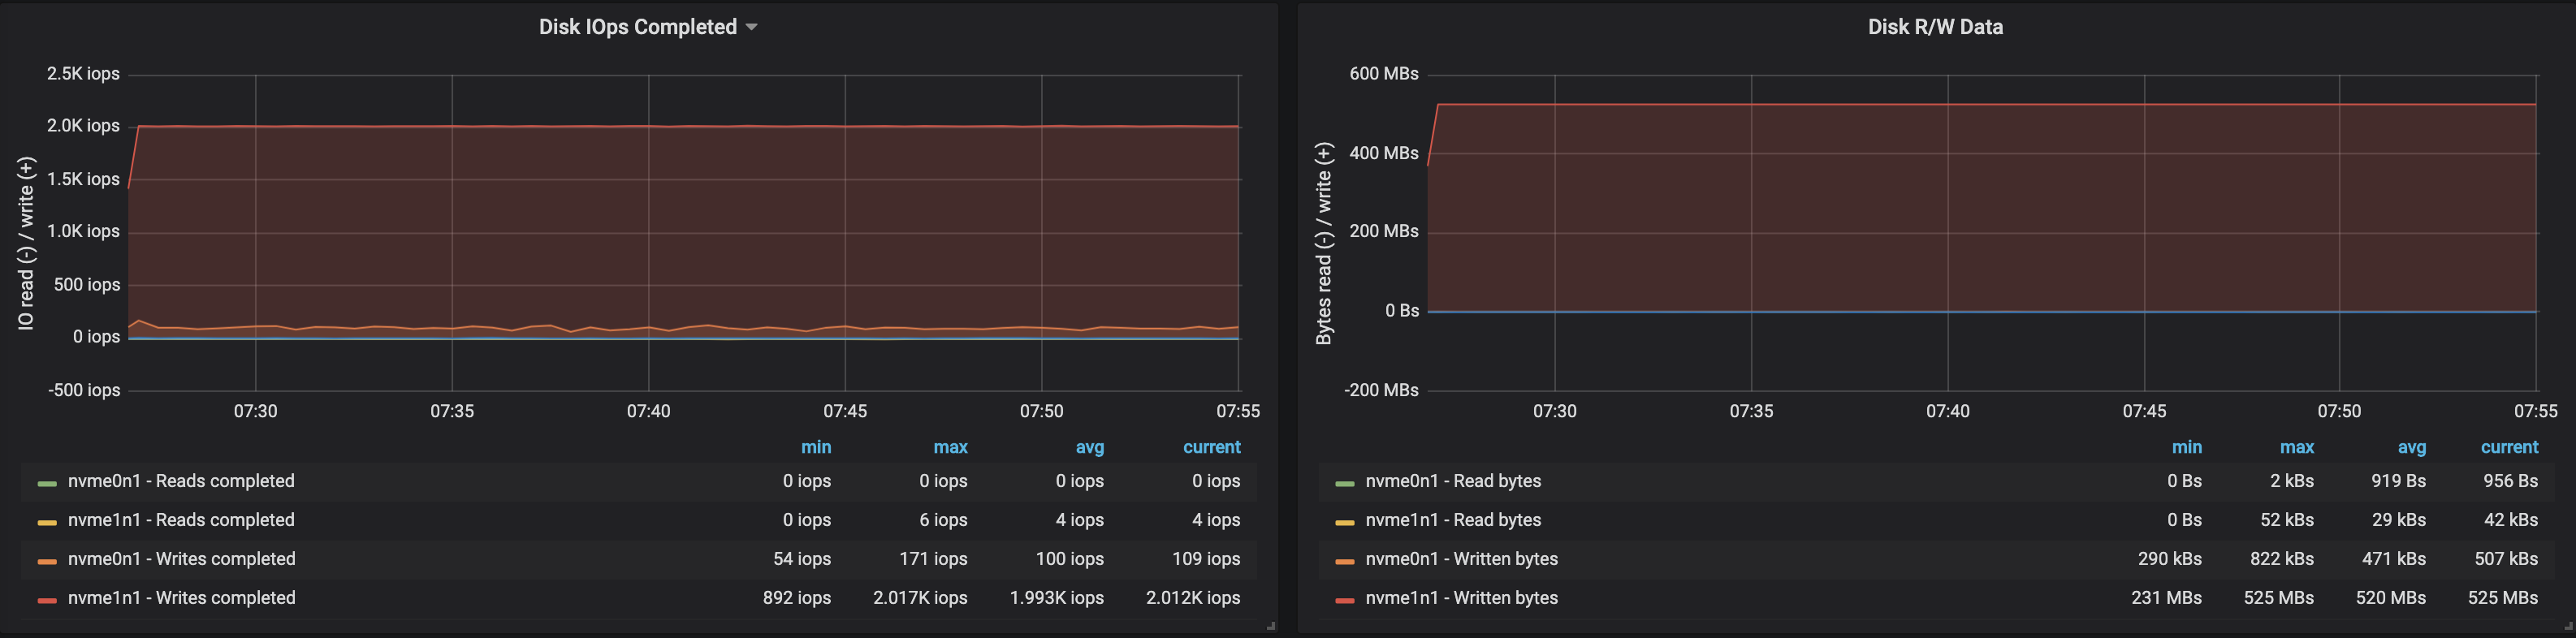Click the 2.012K iops current value
The width and height of the screenshot is (2576, 638).
[x=1193, y=598]
